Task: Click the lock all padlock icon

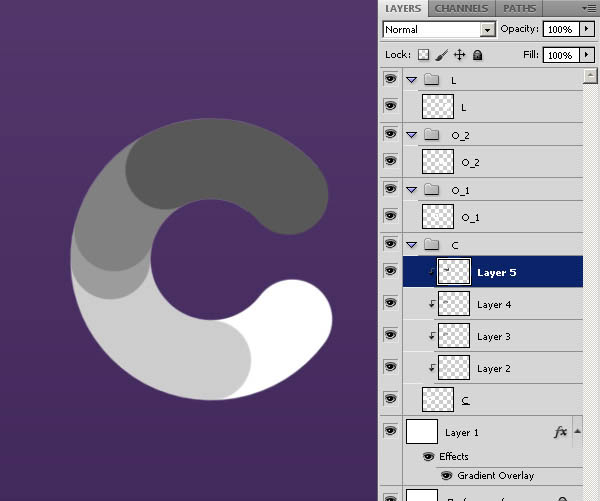Action: coord(477,55)
